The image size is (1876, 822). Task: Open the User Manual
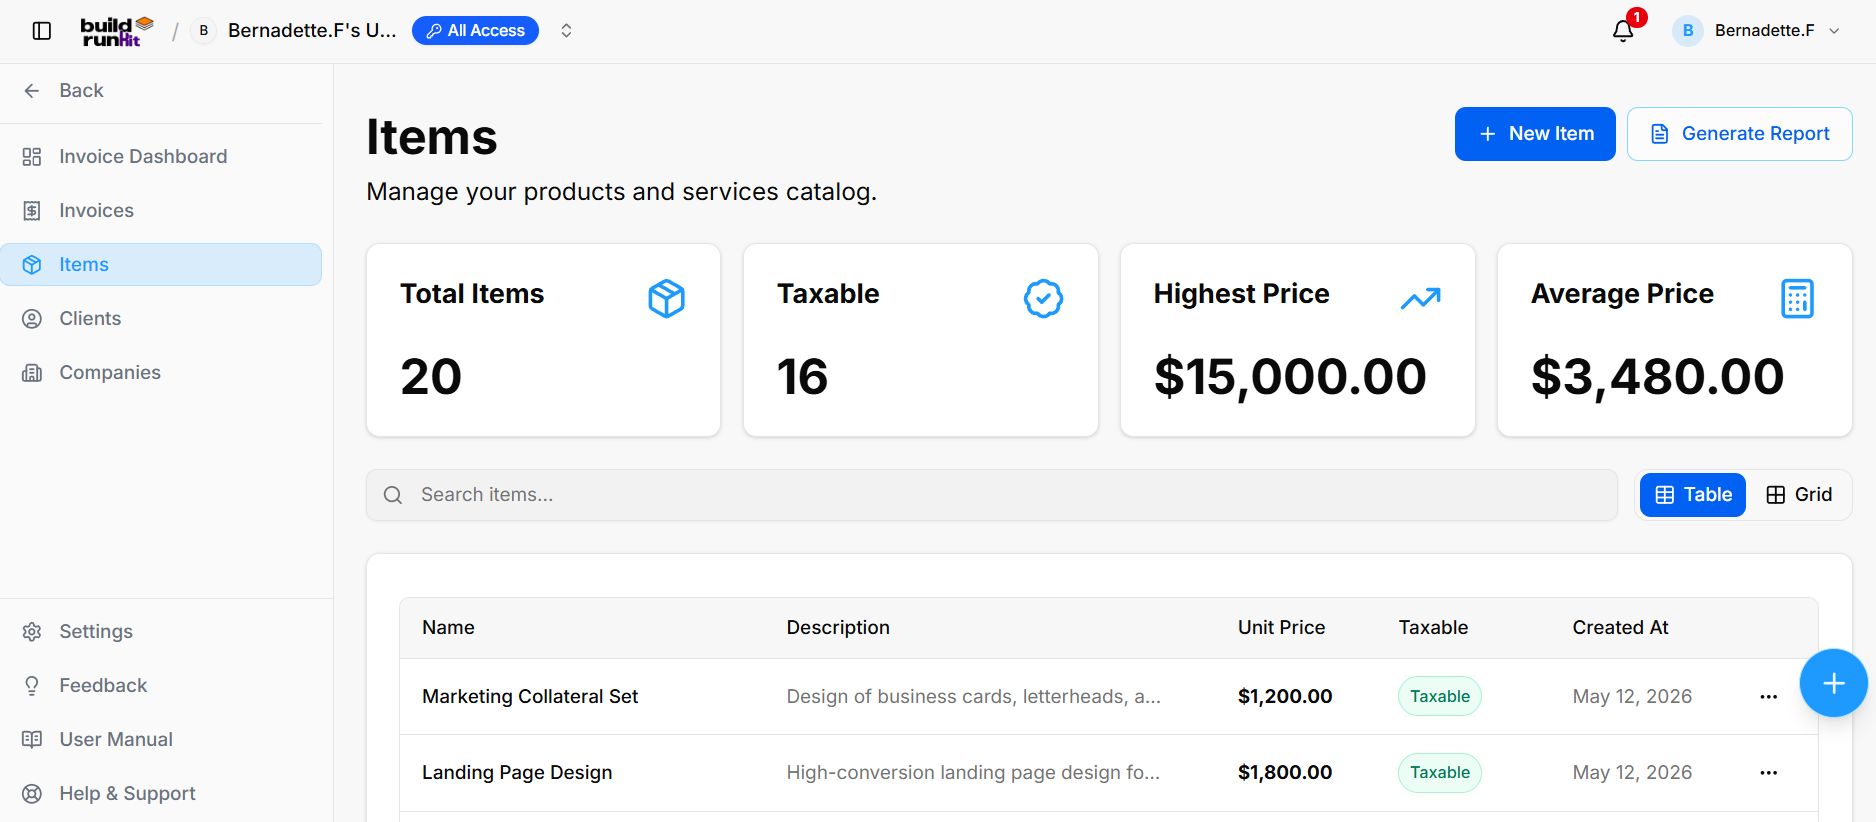[161, 740]
